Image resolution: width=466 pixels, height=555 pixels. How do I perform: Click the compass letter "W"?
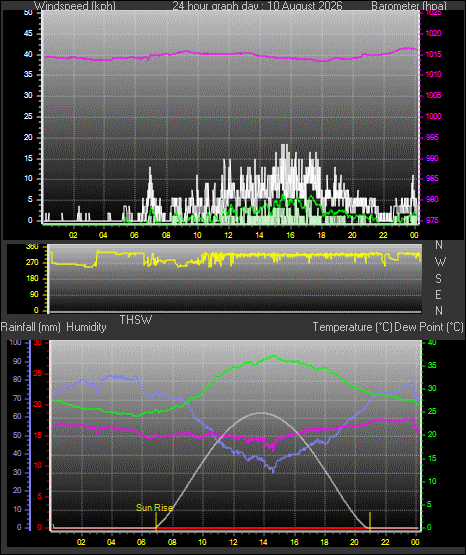[x=440, y=262]
